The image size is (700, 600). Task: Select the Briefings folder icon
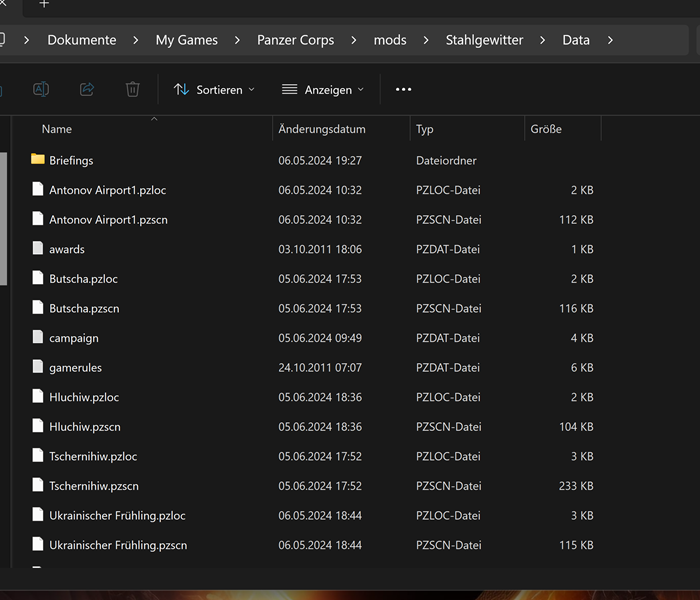(x=38, y=159)
